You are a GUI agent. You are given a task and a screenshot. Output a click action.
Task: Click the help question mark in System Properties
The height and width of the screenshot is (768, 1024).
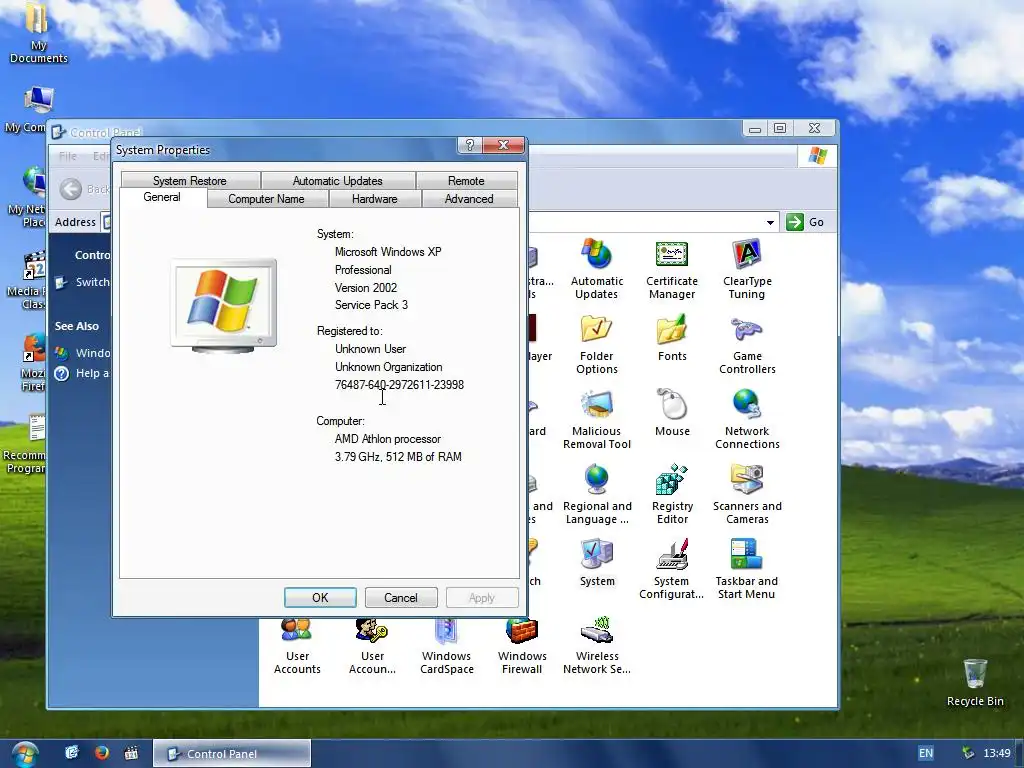[x=470, y=145]
